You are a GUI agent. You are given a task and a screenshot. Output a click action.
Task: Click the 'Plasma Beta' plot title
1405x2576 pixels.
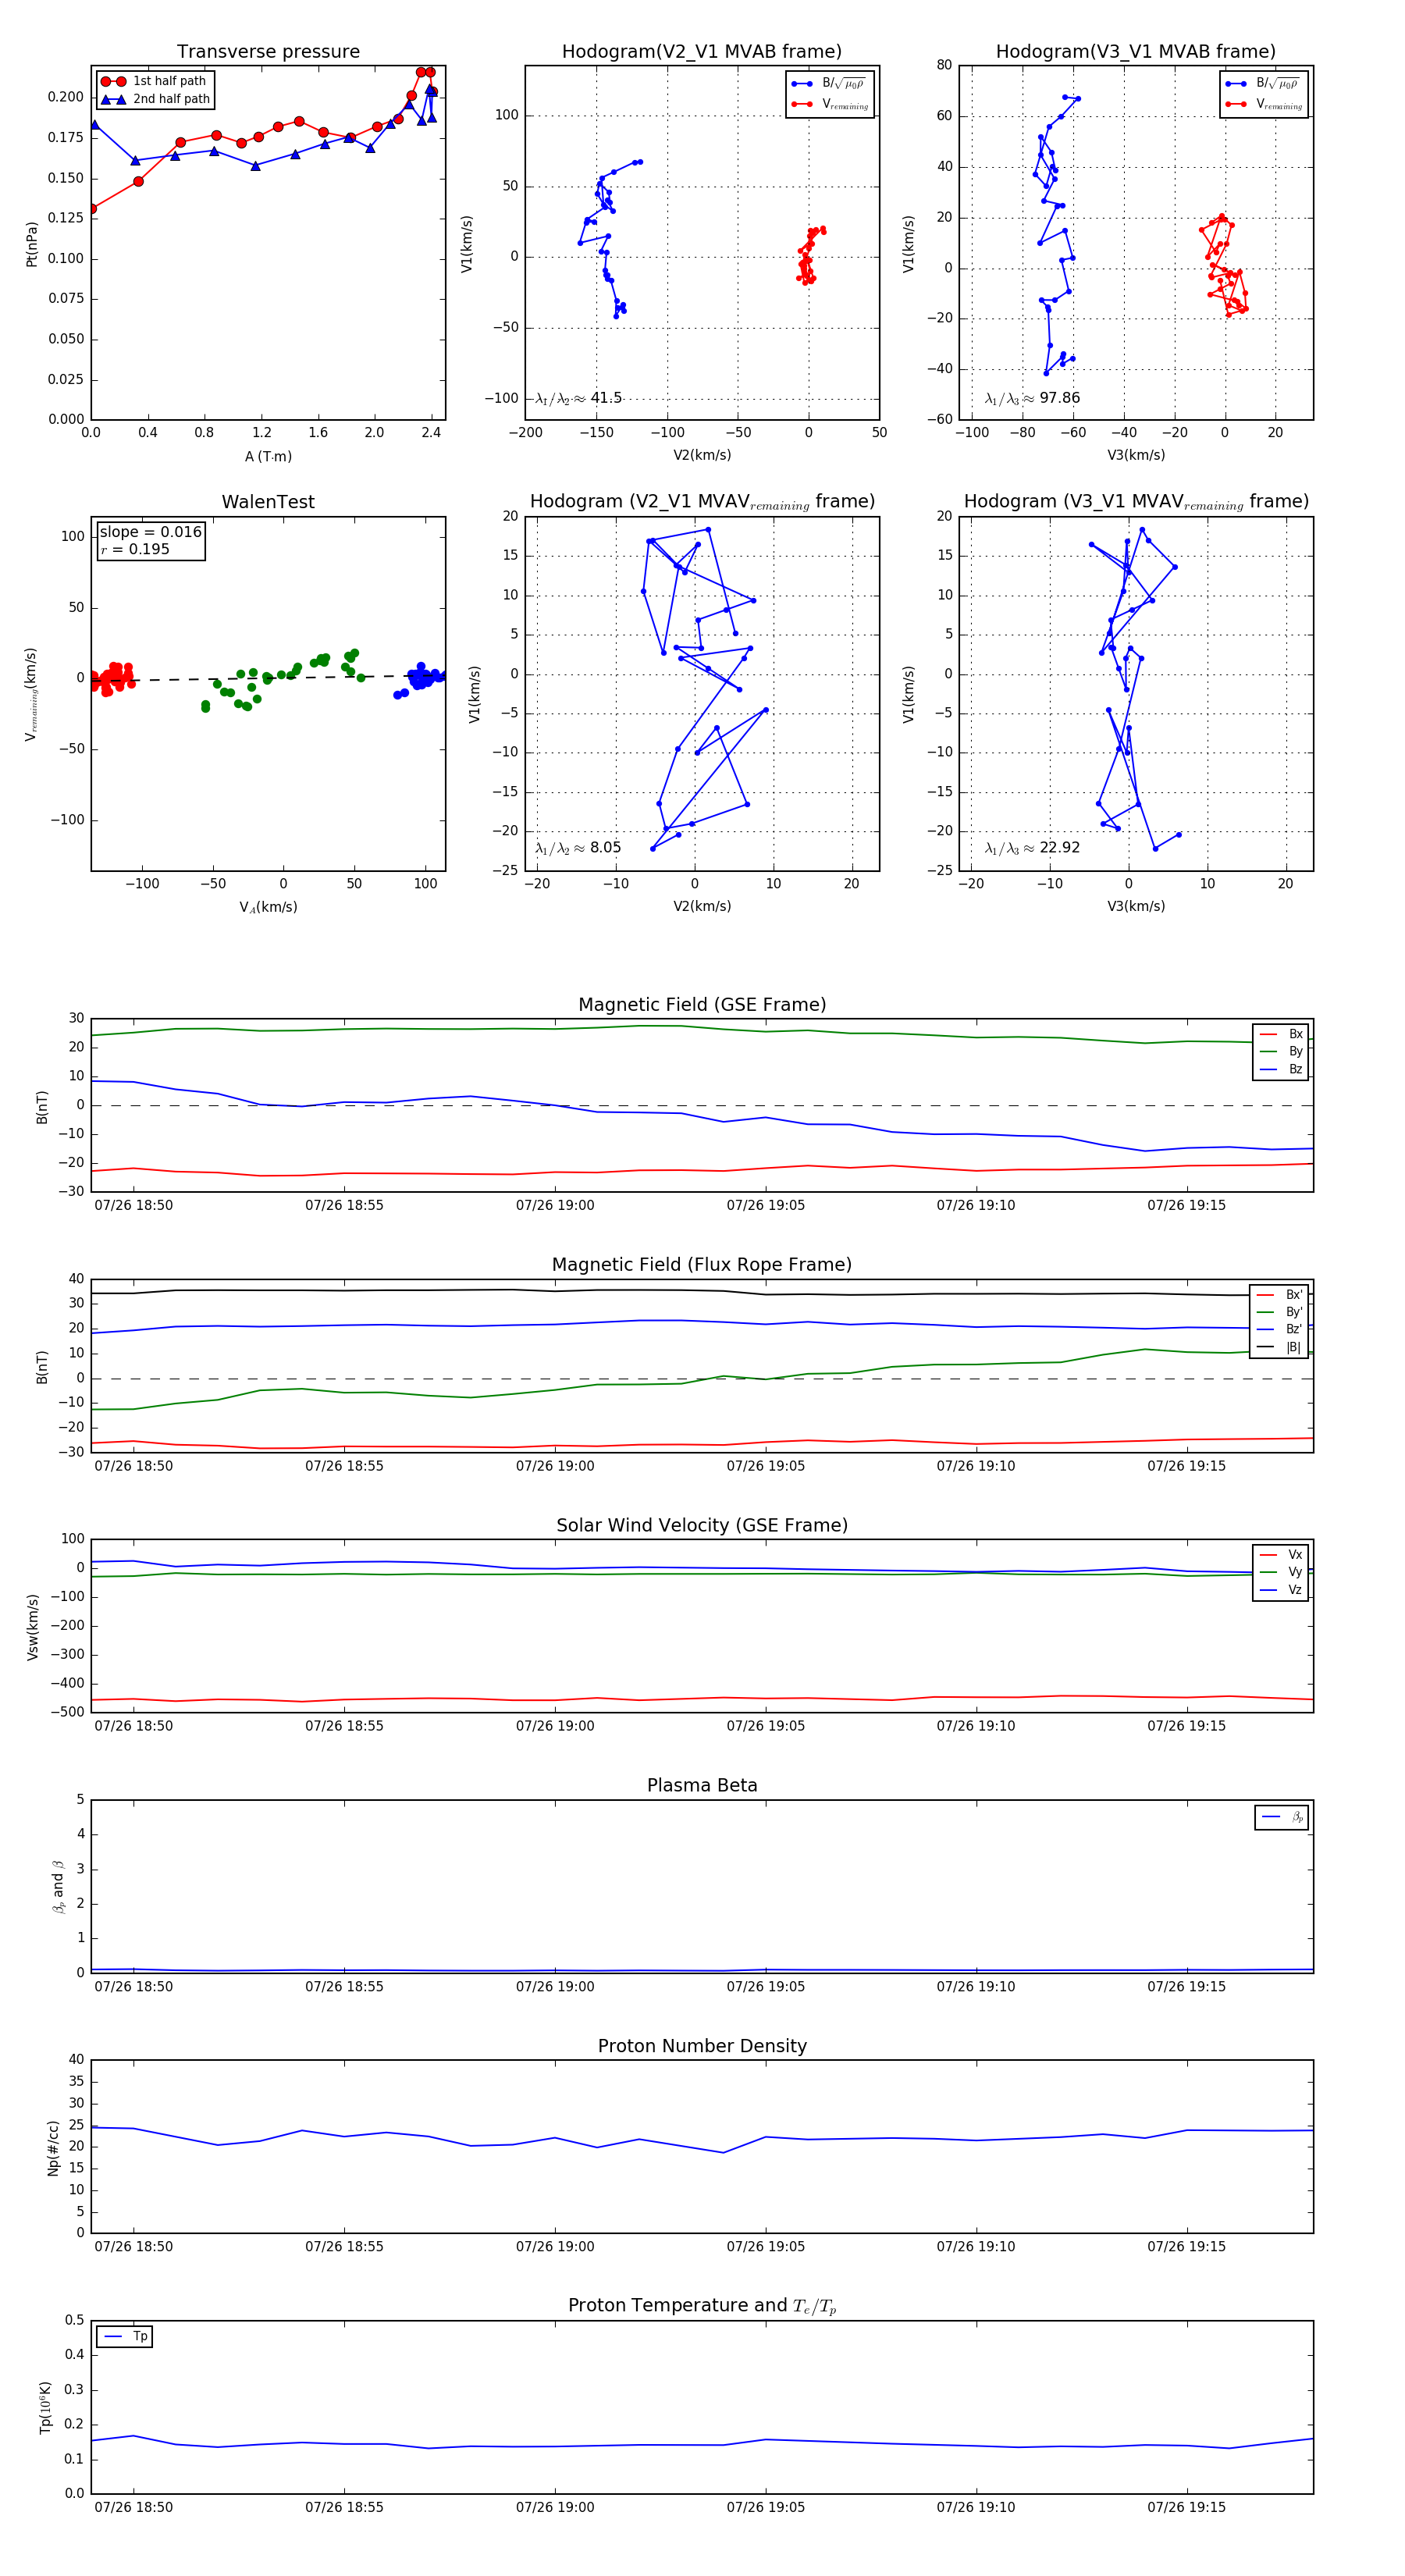[x=702, y=1785]
